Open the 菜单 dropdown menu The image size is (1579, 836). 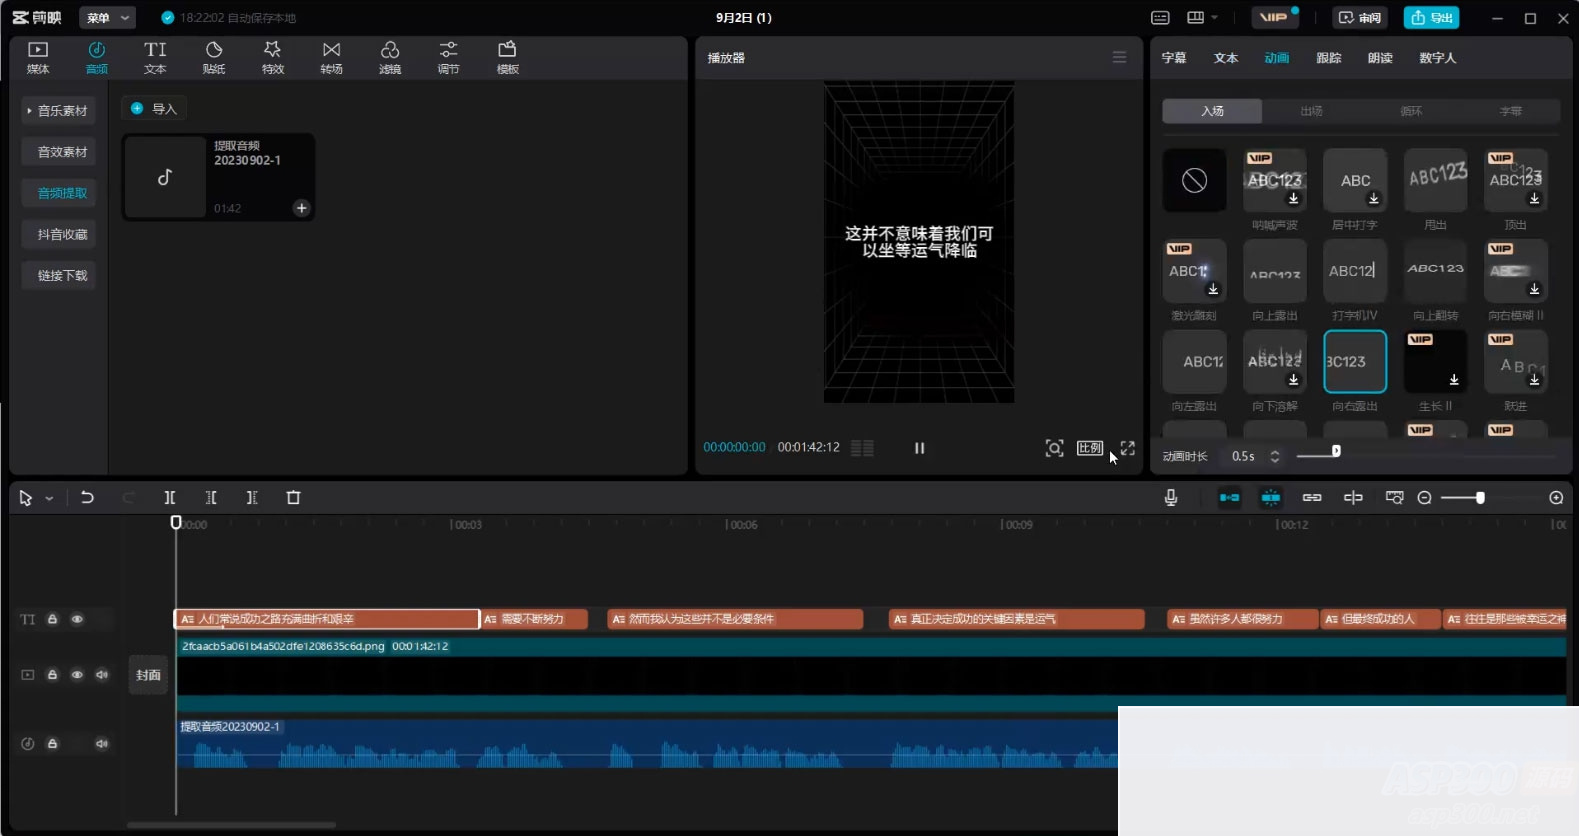point(108,18)
